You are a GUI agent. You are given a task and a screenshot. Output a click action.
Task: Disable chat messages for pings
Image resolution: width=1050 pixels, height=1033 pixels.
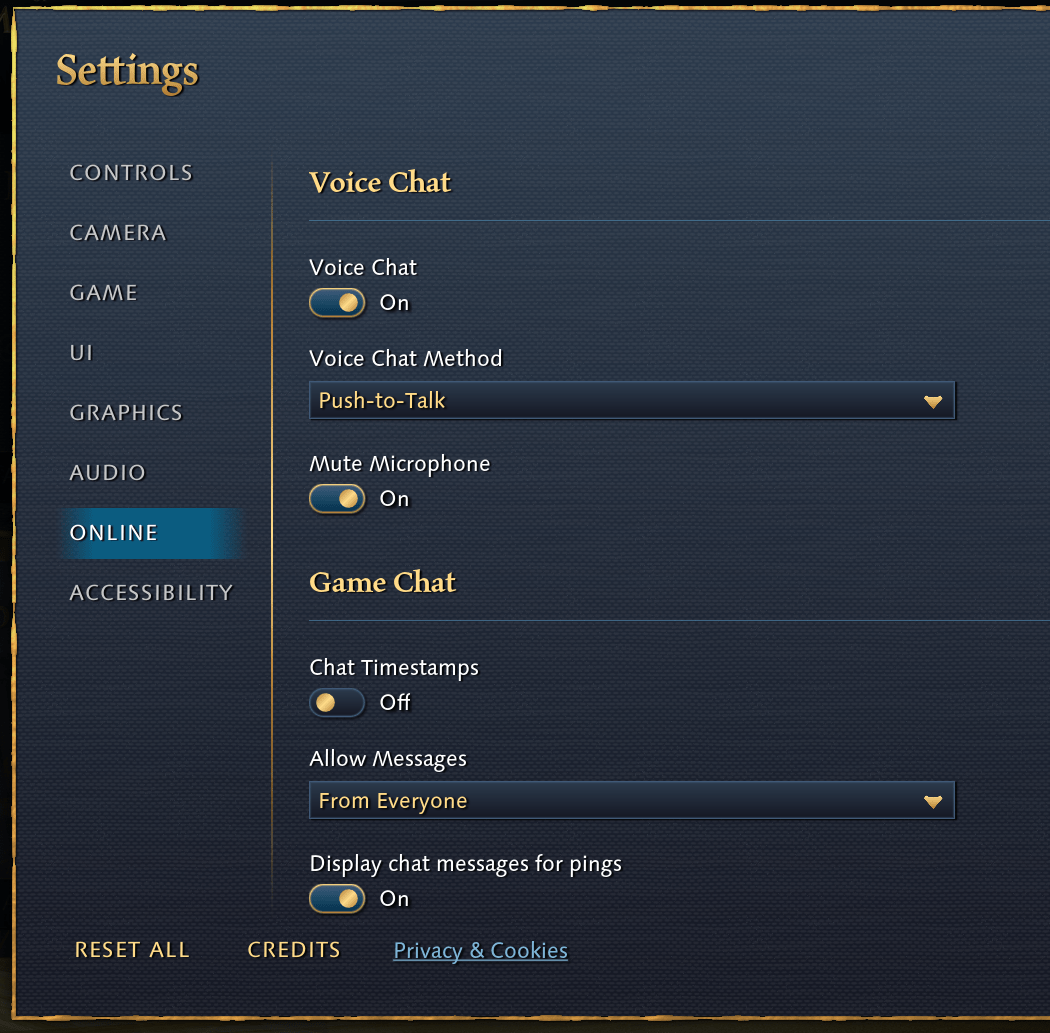337,899
